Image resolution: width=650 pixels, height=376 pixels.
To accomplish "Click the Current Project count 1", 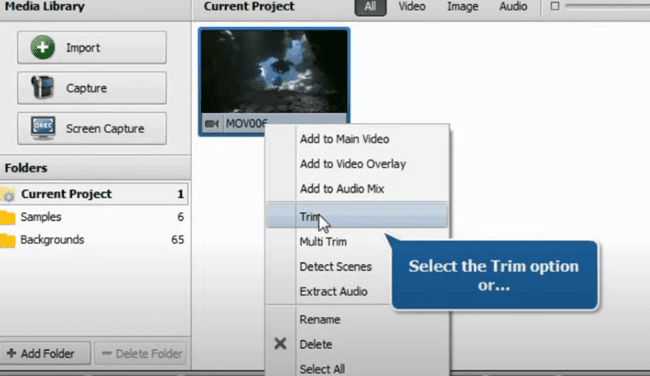I will click(x=180, y=194).
